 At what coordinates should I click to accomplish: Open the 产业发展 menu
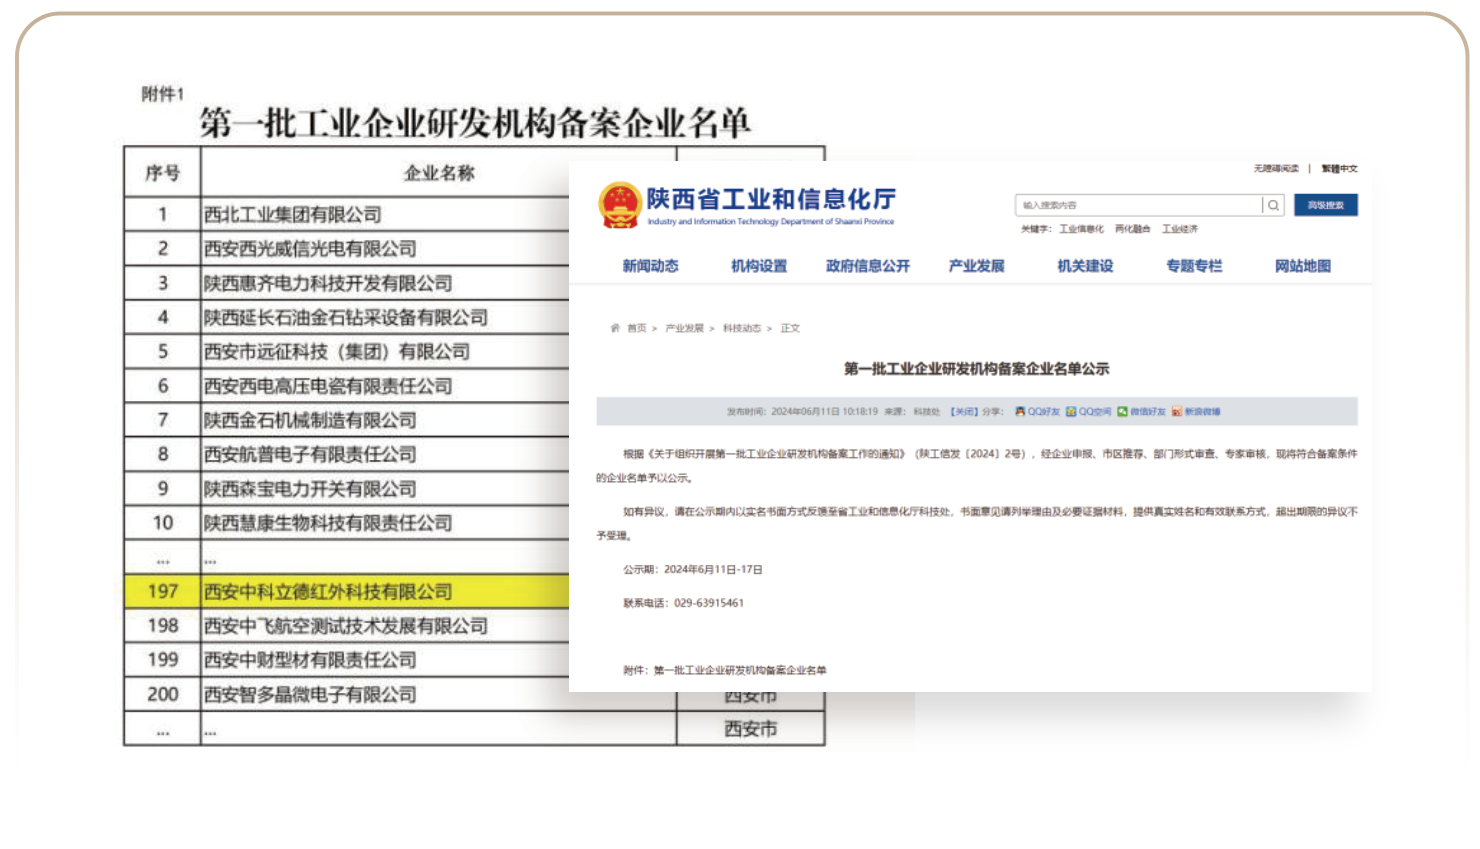tap(976, 266)
